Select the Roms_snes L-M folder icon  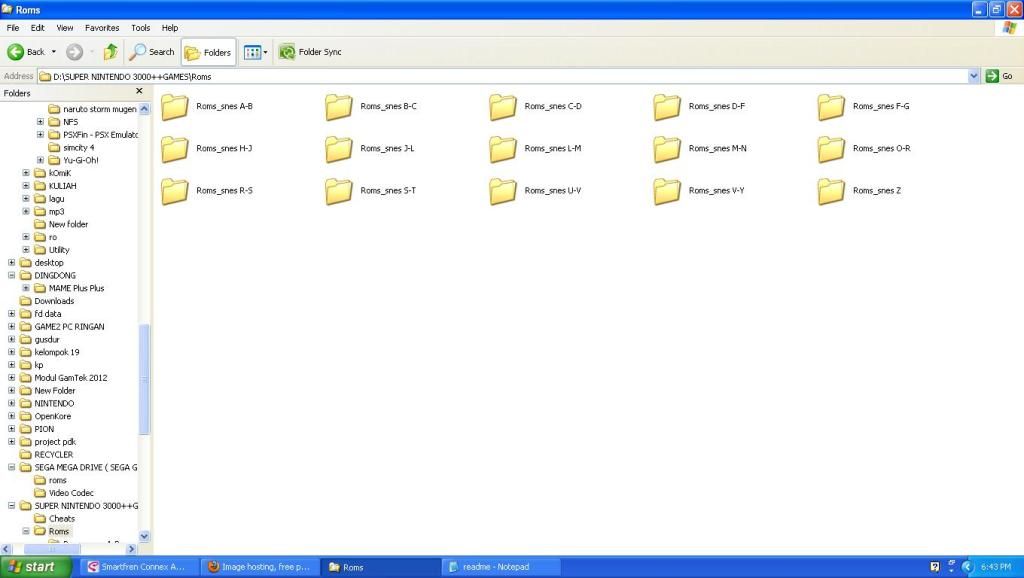pyautogui.click(x=503, y=150)
